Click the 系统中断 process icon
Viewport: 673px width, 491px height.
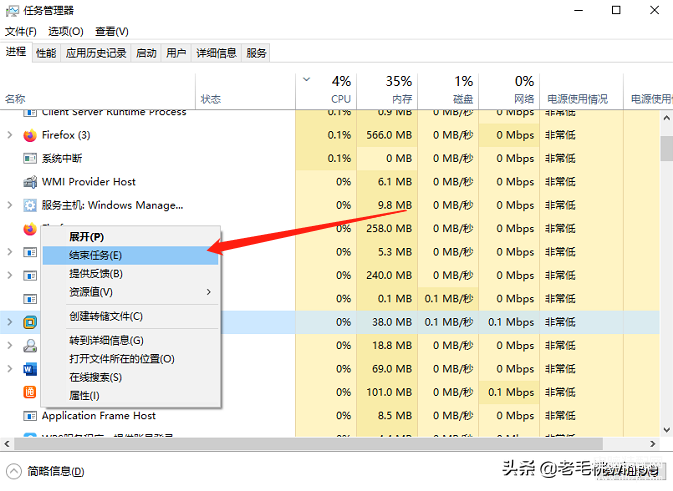30,159
